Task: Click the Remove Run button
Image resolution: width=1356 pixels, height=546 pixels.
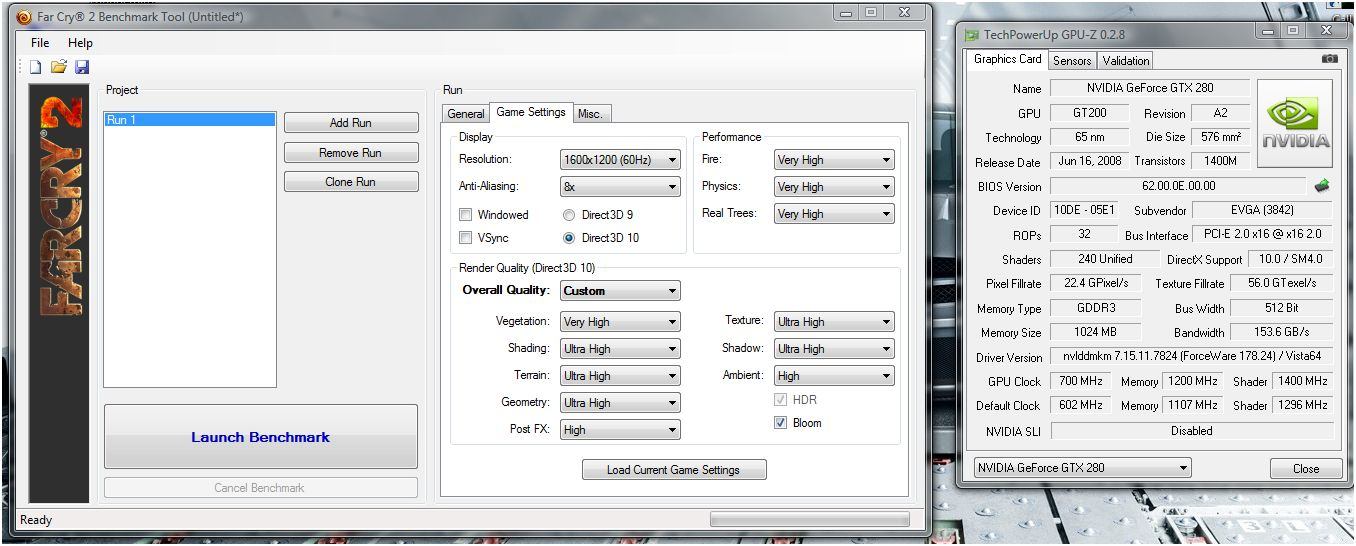Action: 351,153
